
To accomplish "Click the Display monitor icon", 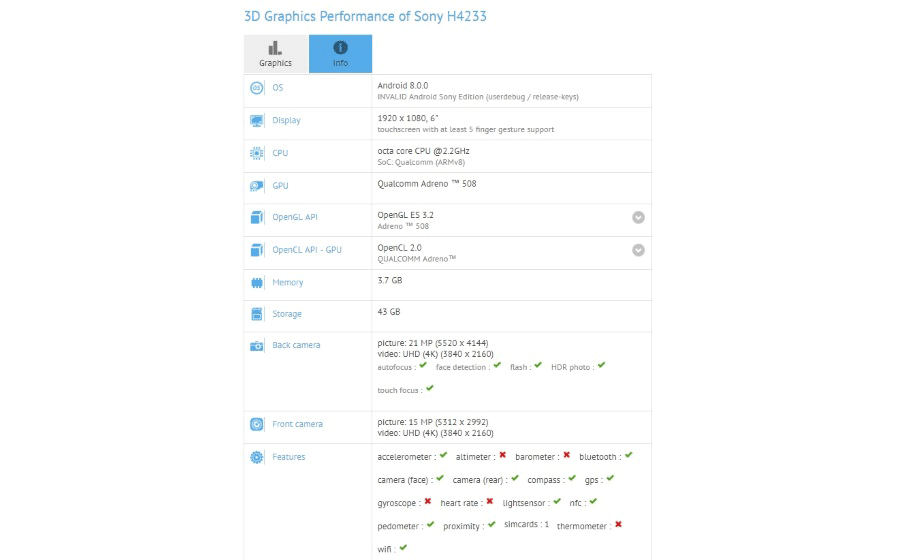I will (x=257, y=120).
